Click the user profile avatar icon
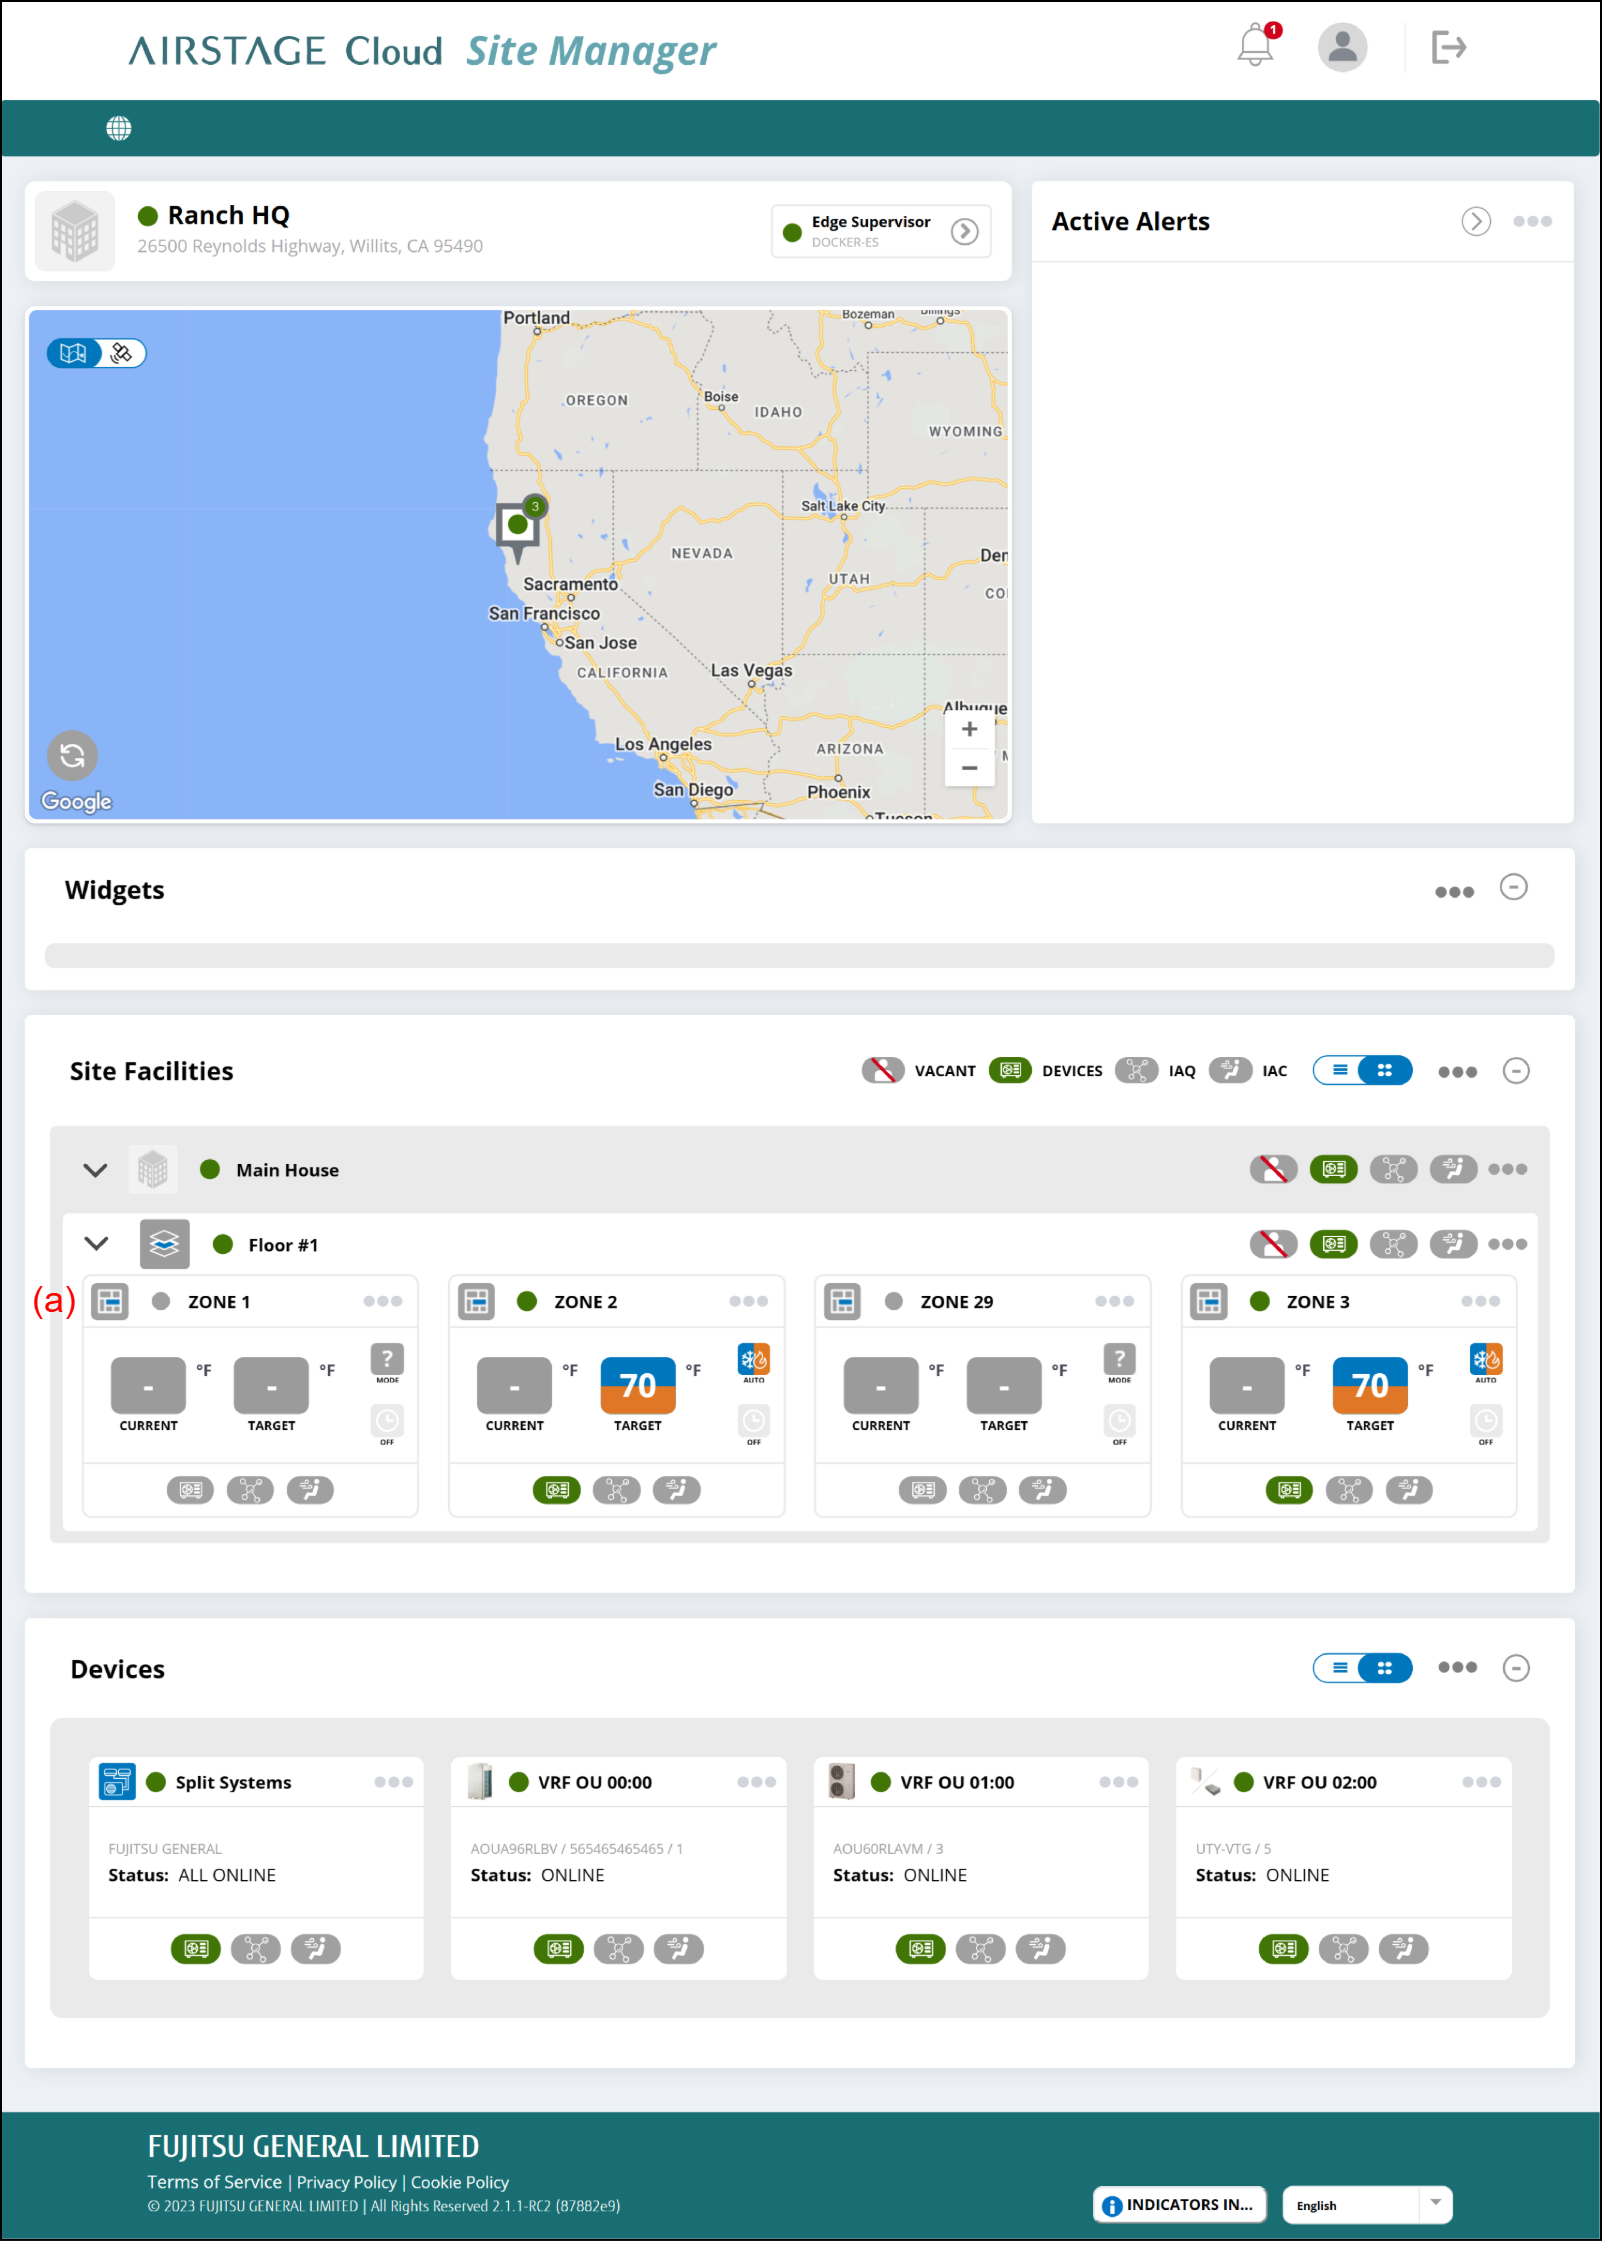The width and height of the screenshot is (1602, 2242). [x=1341, y=47]
